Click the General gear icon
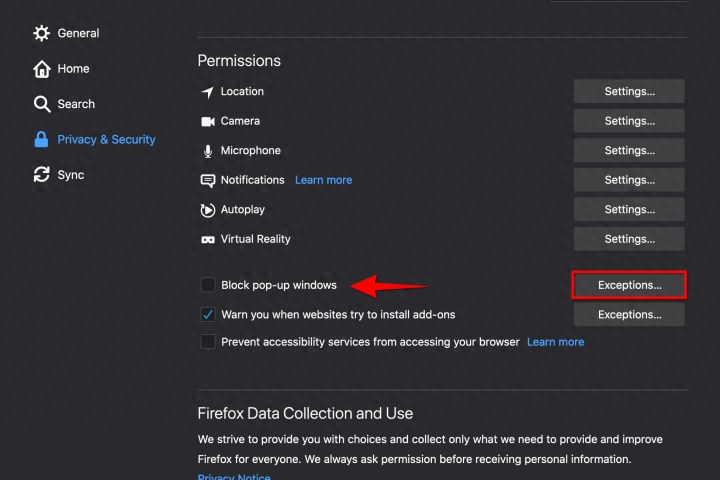The width and height of the screenshot is (720, 480). [41, 33]
